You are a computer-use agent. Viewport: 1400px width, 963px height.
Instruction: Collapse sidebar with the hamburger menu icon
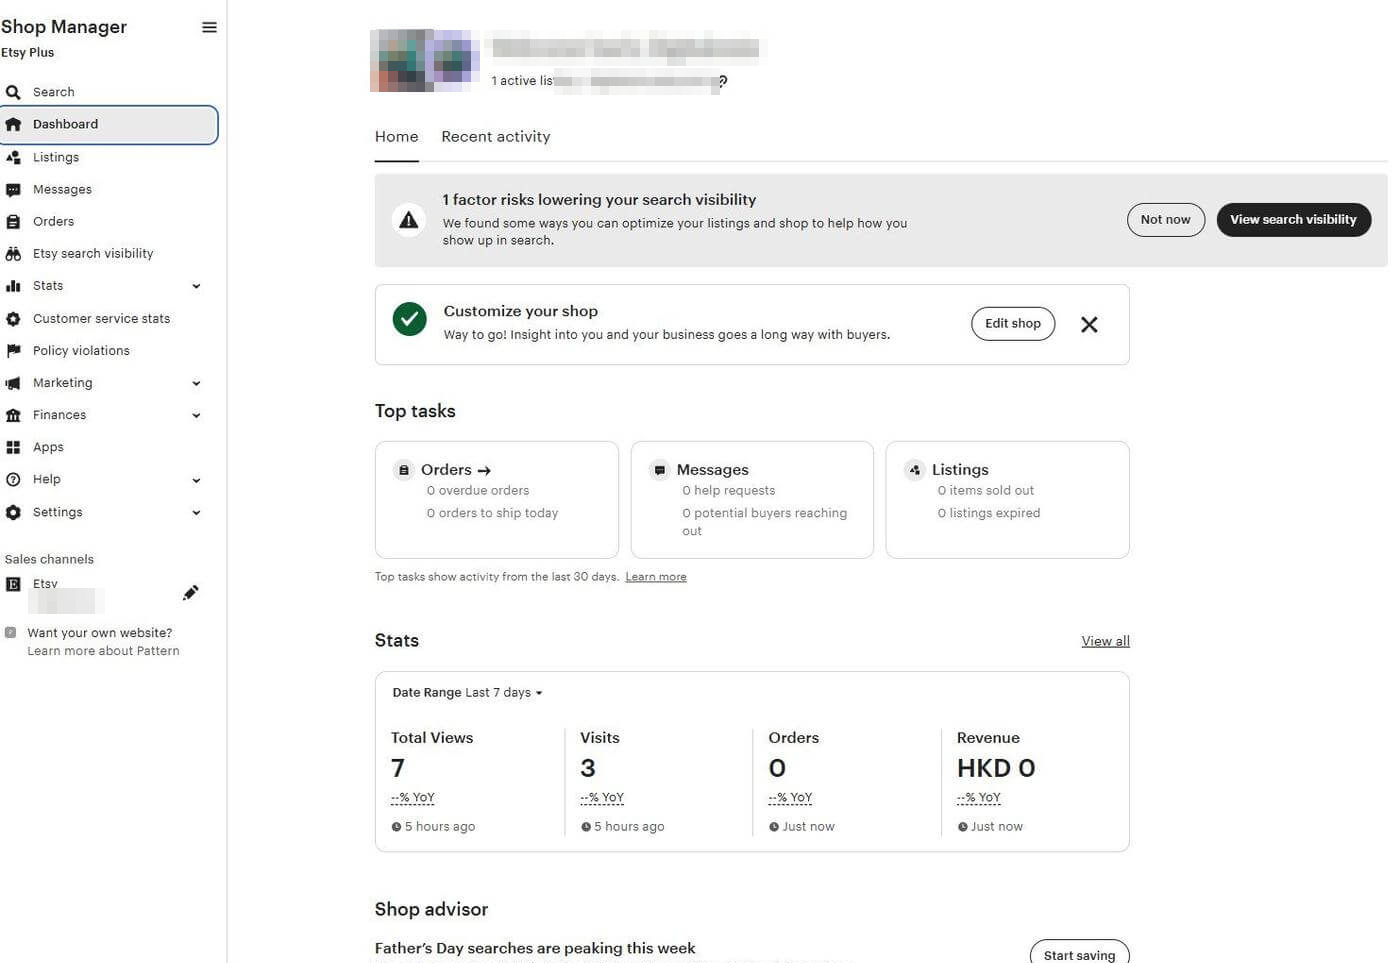point(209,27)
